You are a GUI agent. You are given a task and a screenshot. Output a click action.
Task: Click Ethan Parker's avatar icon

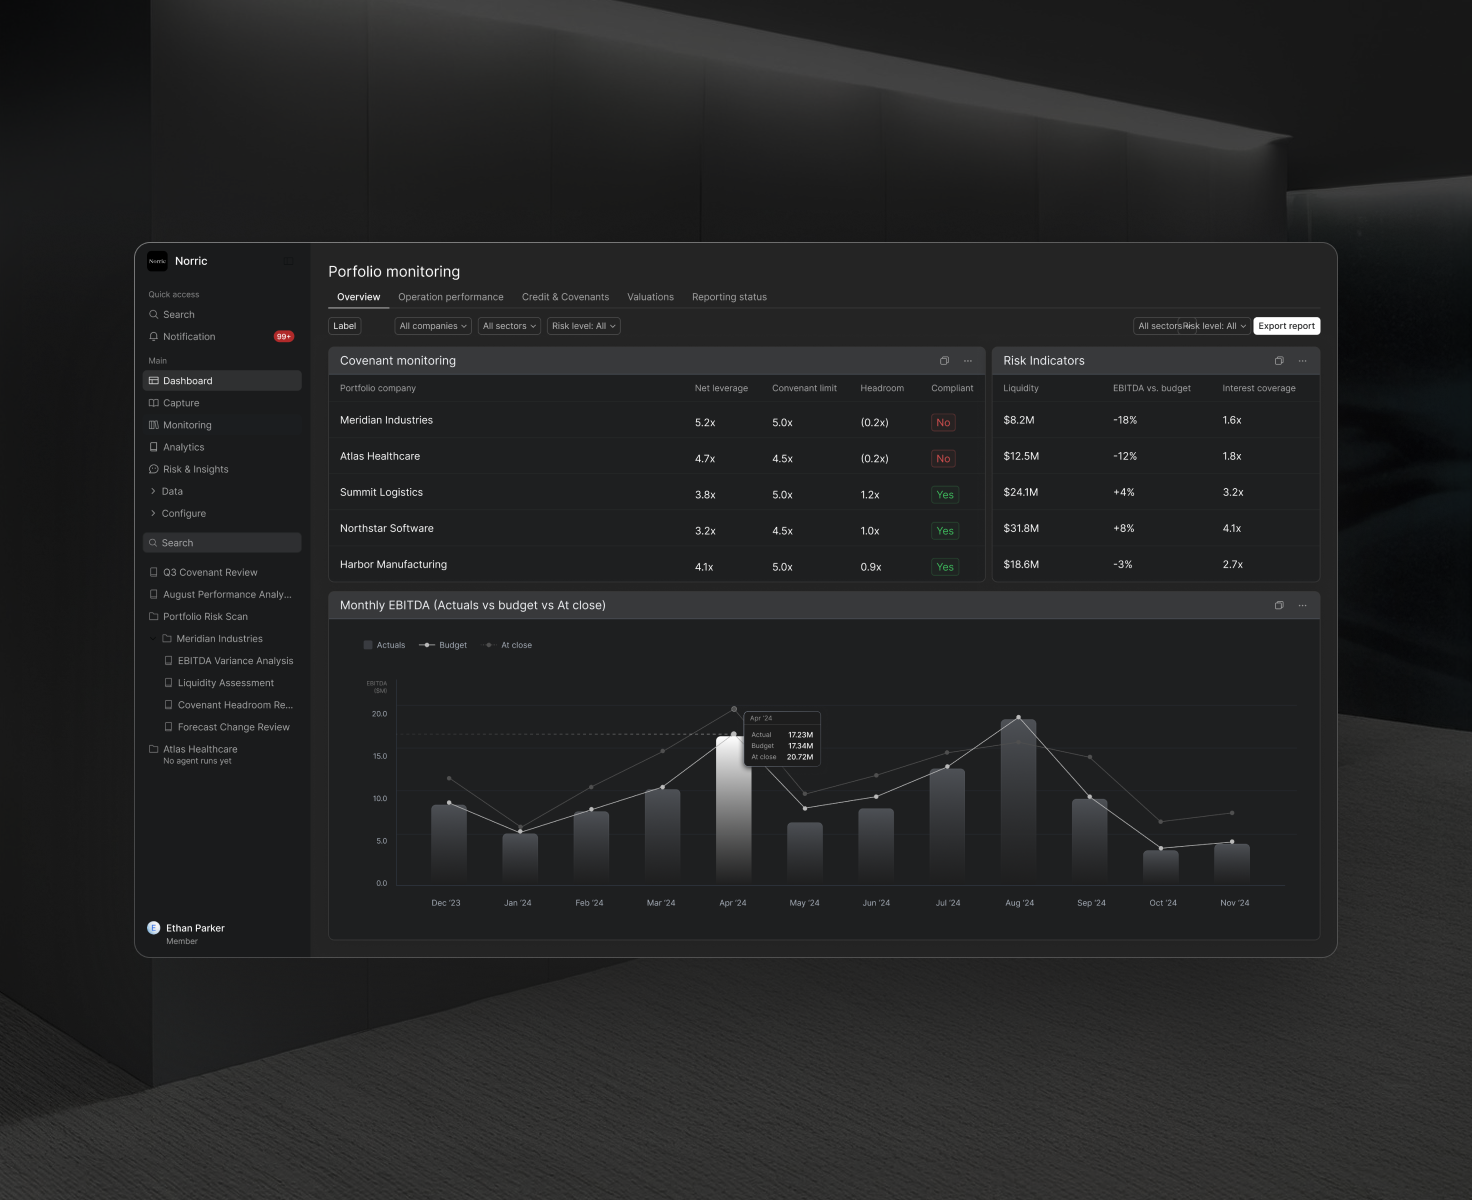[x=154, y=928]
